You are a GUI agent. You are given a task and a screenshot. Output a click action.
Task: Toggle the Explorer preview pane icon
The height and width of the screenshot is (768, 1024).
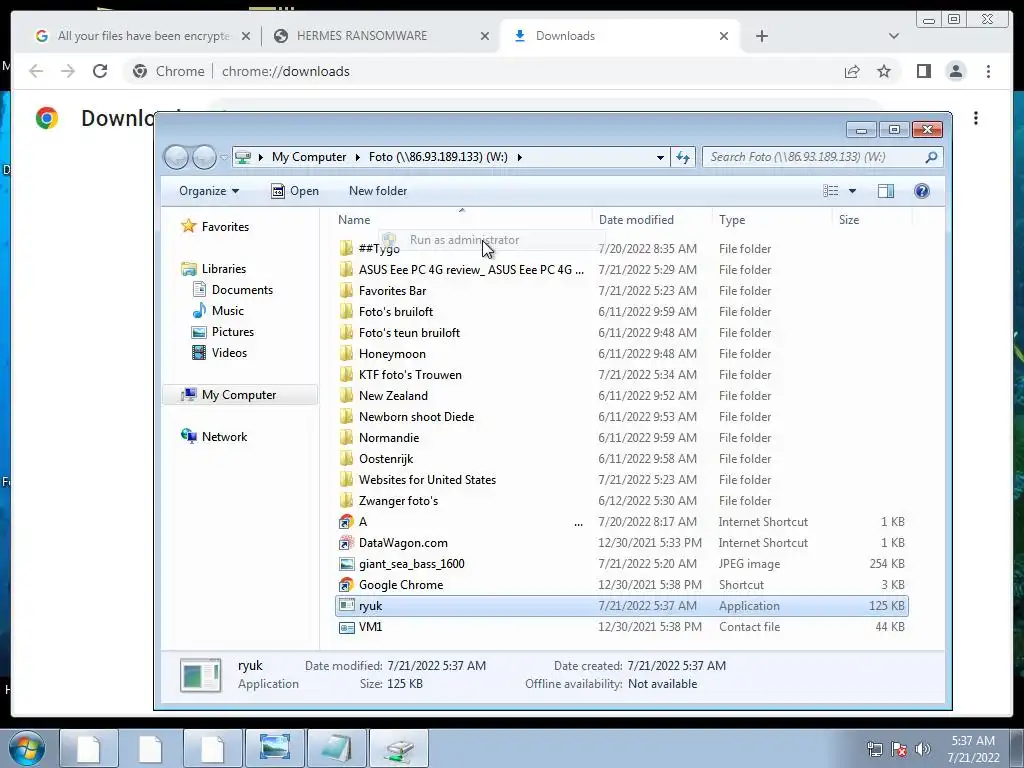tap(886, 191)
